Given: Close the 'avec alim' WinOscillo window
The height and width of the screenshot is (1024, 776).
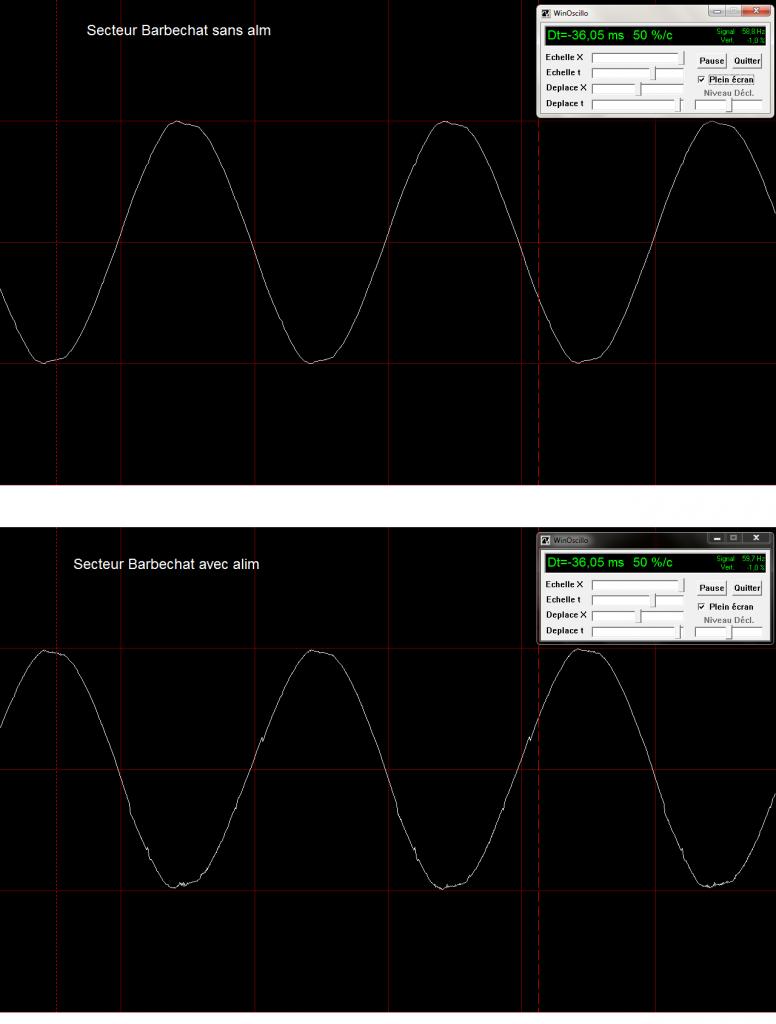Looking at the screenshot, I should click(756, 538).
